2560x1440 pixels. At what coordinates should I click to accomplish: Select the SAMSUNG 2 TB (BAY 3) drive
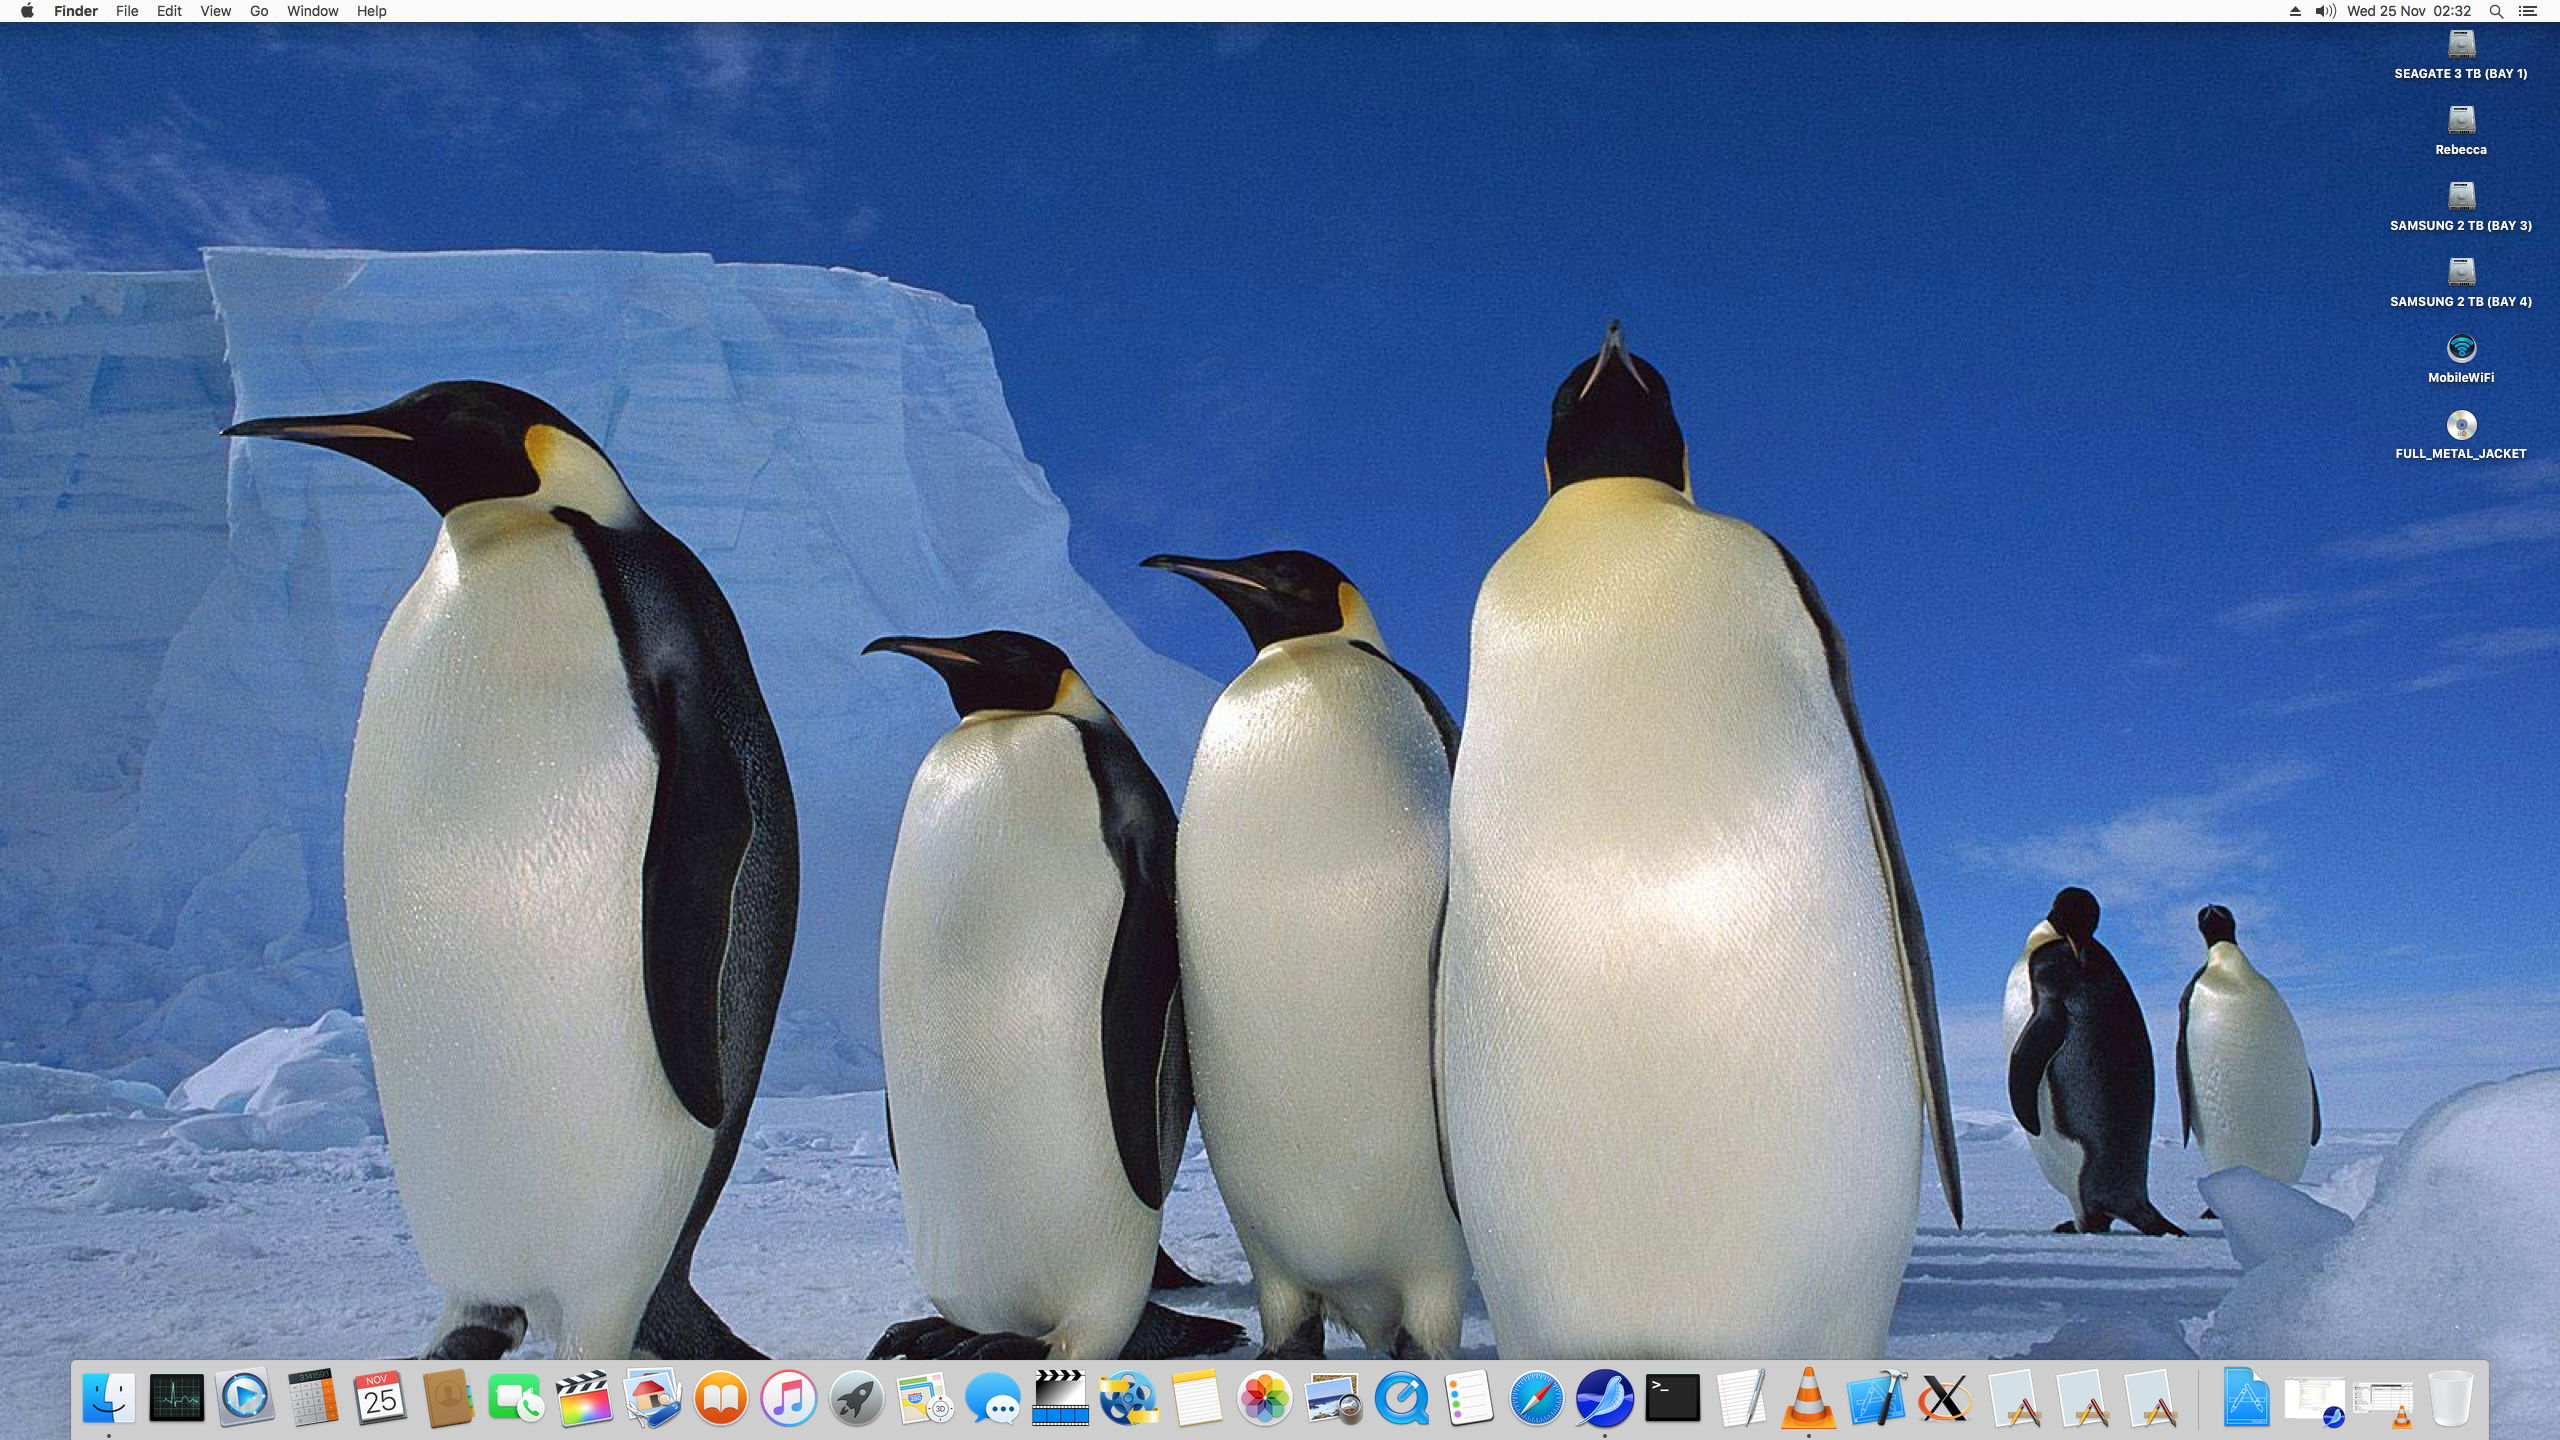2461,207
